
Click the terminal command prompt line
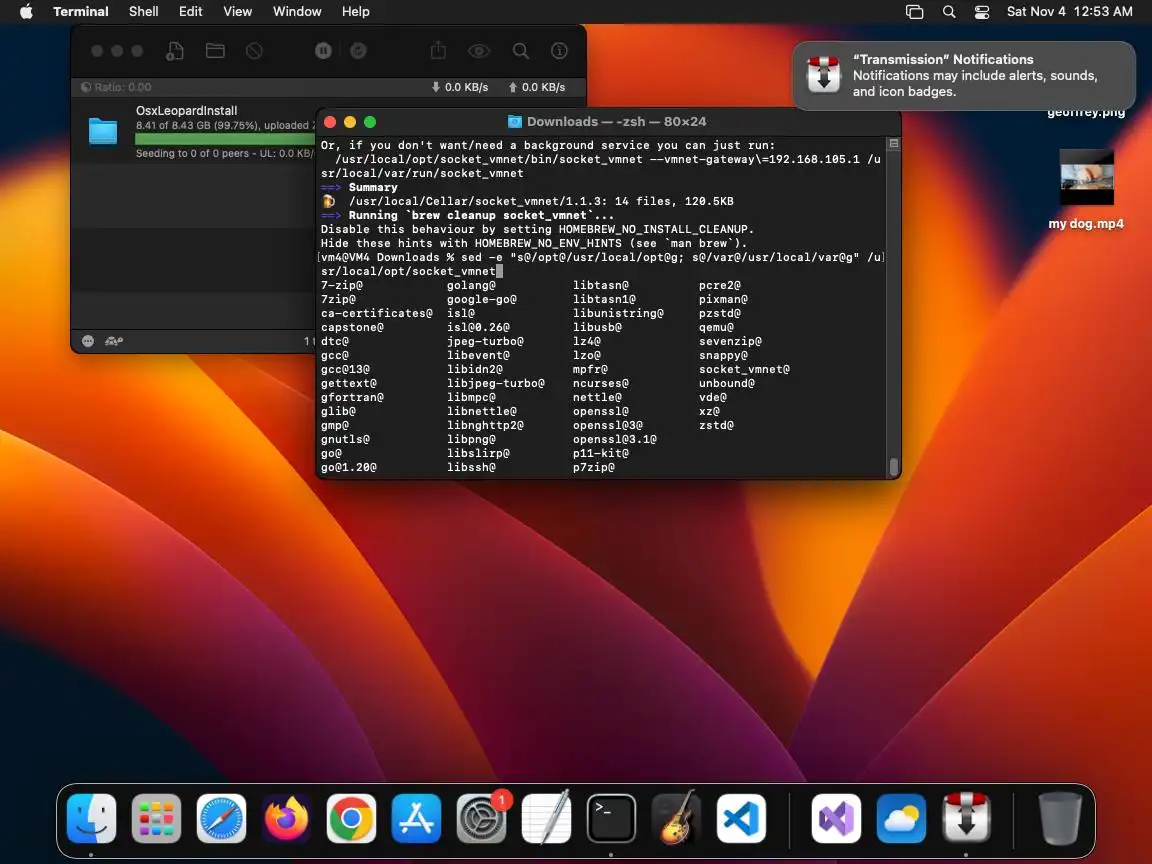(x=602, y=264)
